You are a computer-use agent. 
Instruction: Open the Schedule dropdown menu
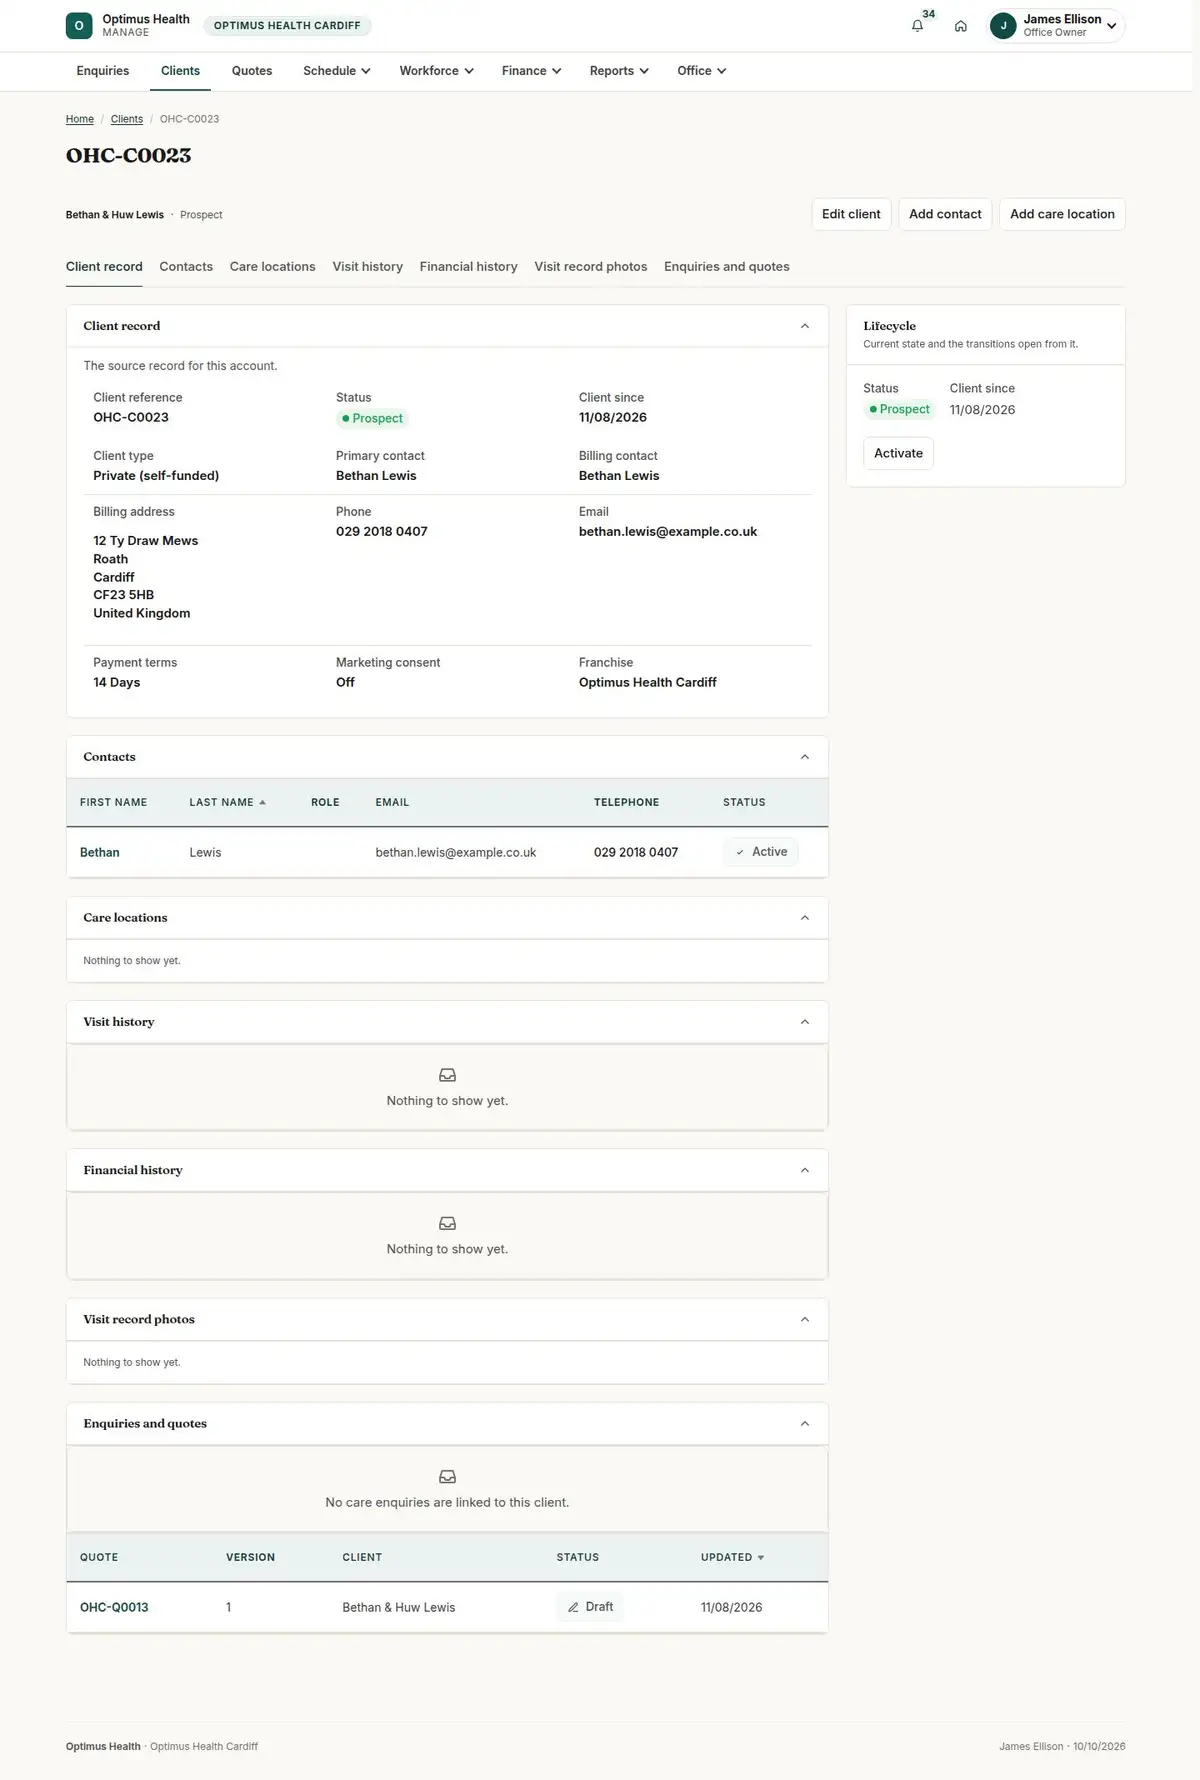tap(337, 71)
